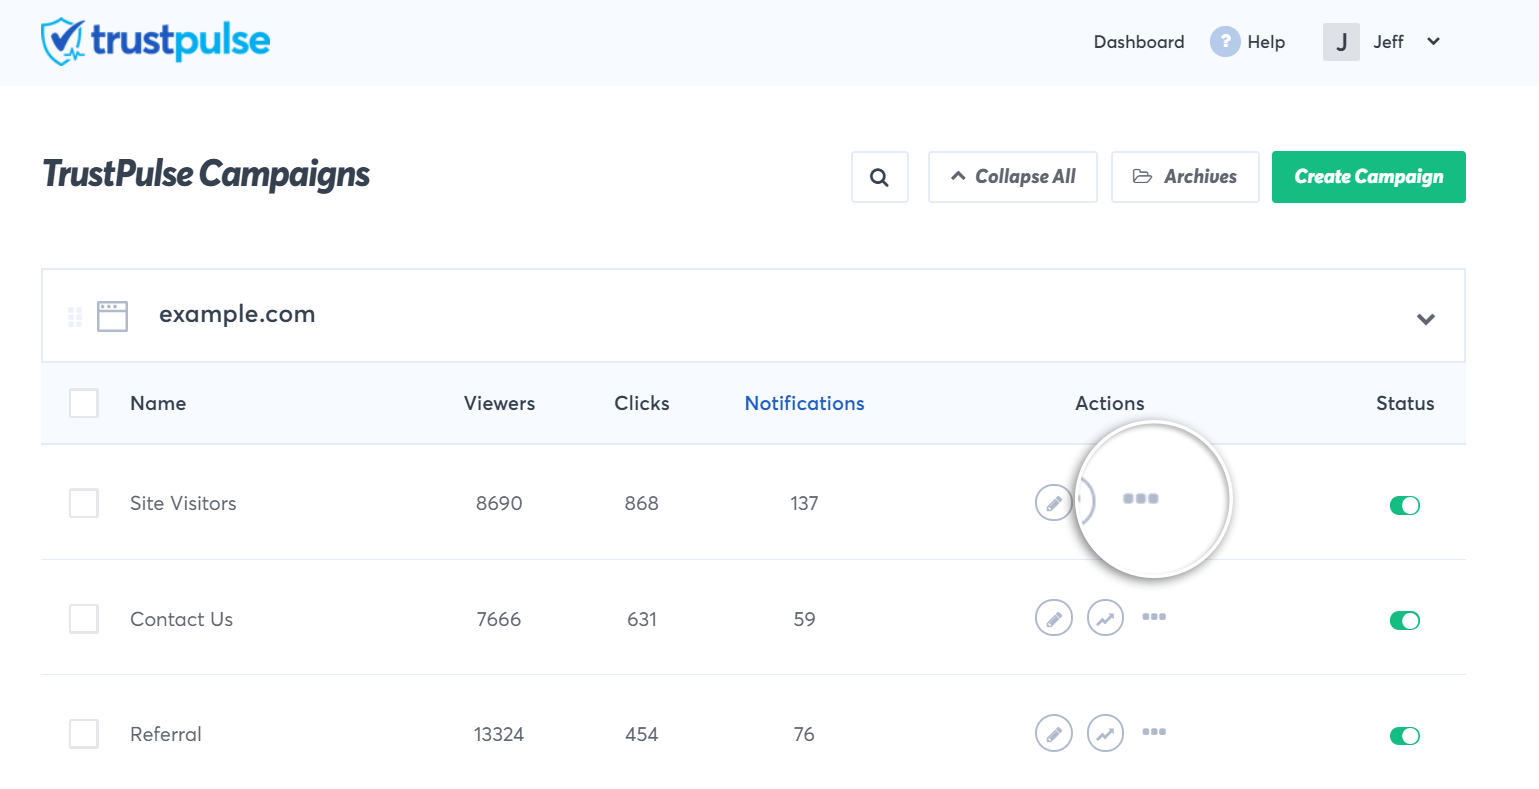Open the Referral campaign name
This screenshot has height=789, width=1539.
point(166,735)
